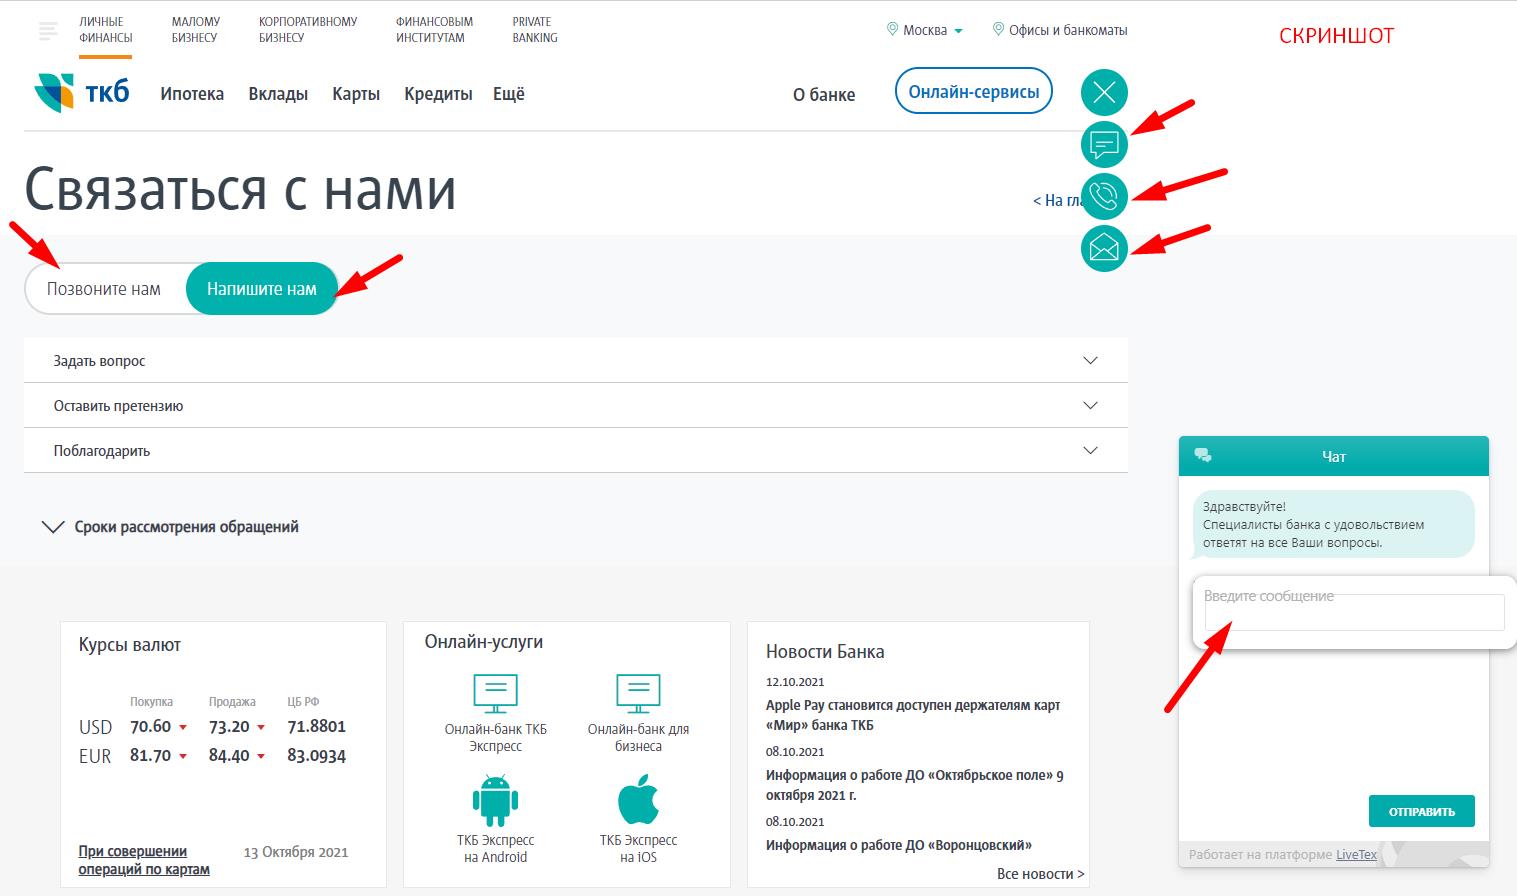
Task: Open Карты menu item
Action: 356,94
